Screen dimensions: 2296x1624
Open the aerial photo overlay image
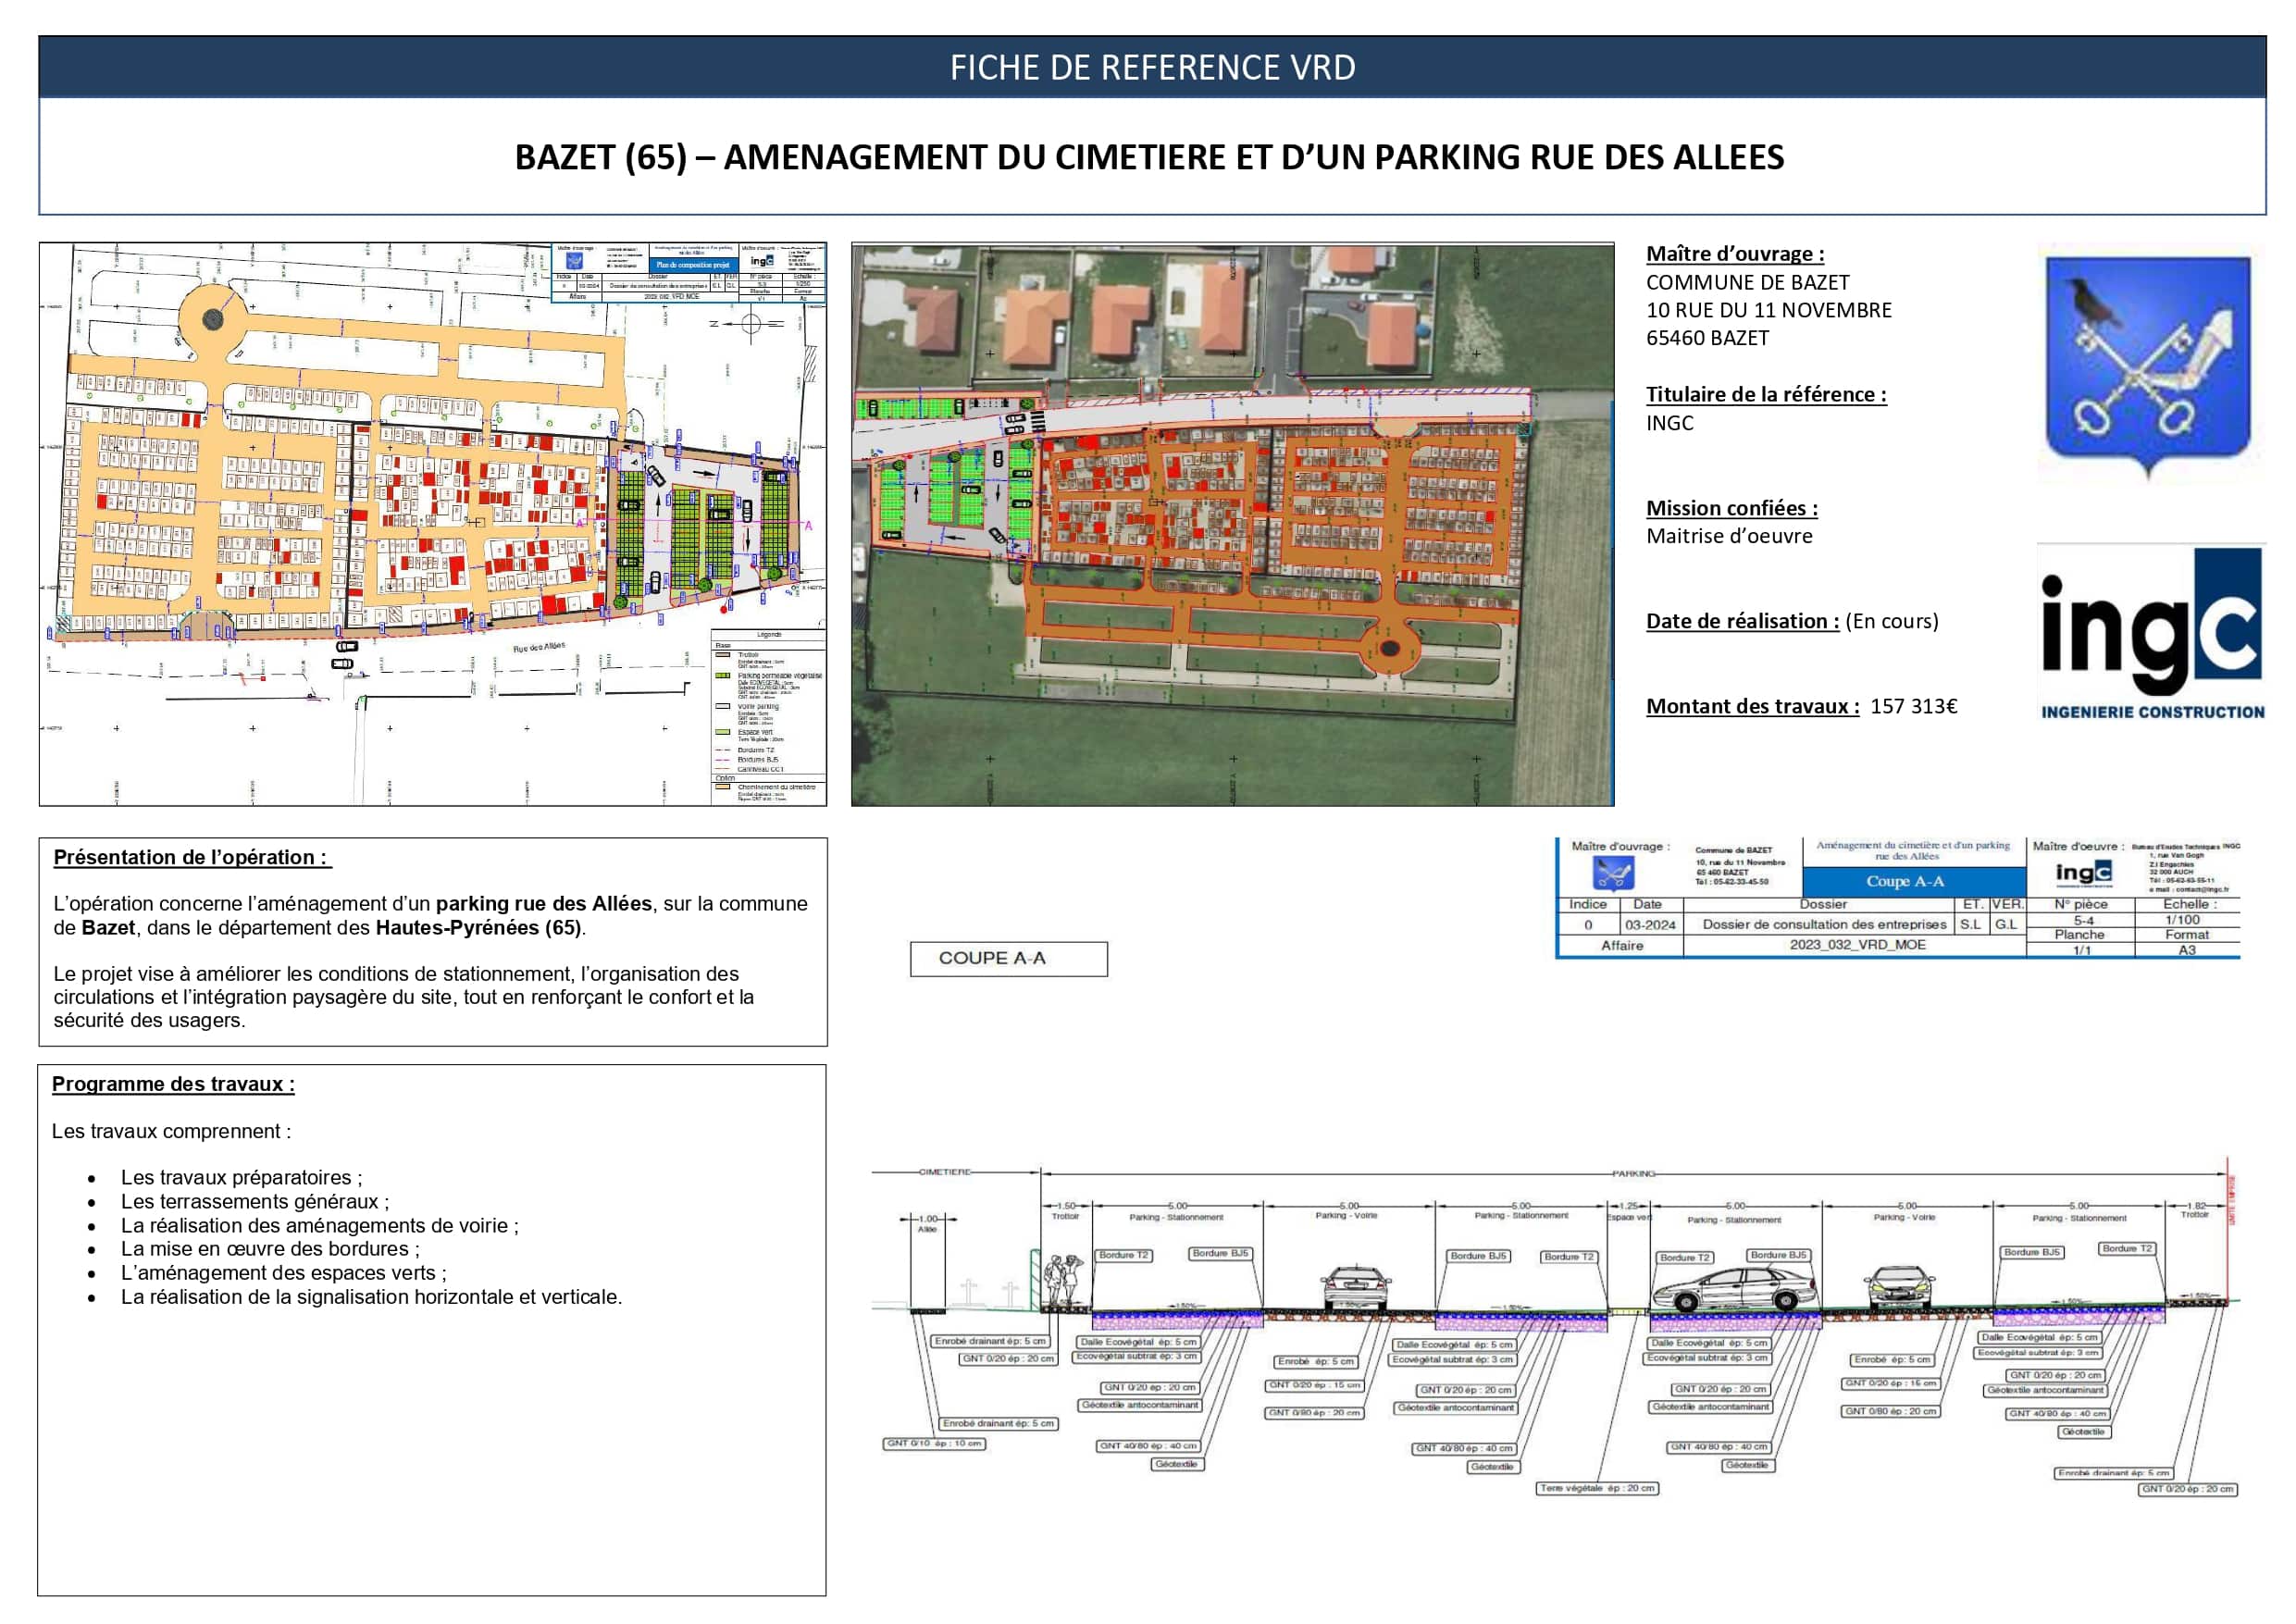[x=1232, y=524]
